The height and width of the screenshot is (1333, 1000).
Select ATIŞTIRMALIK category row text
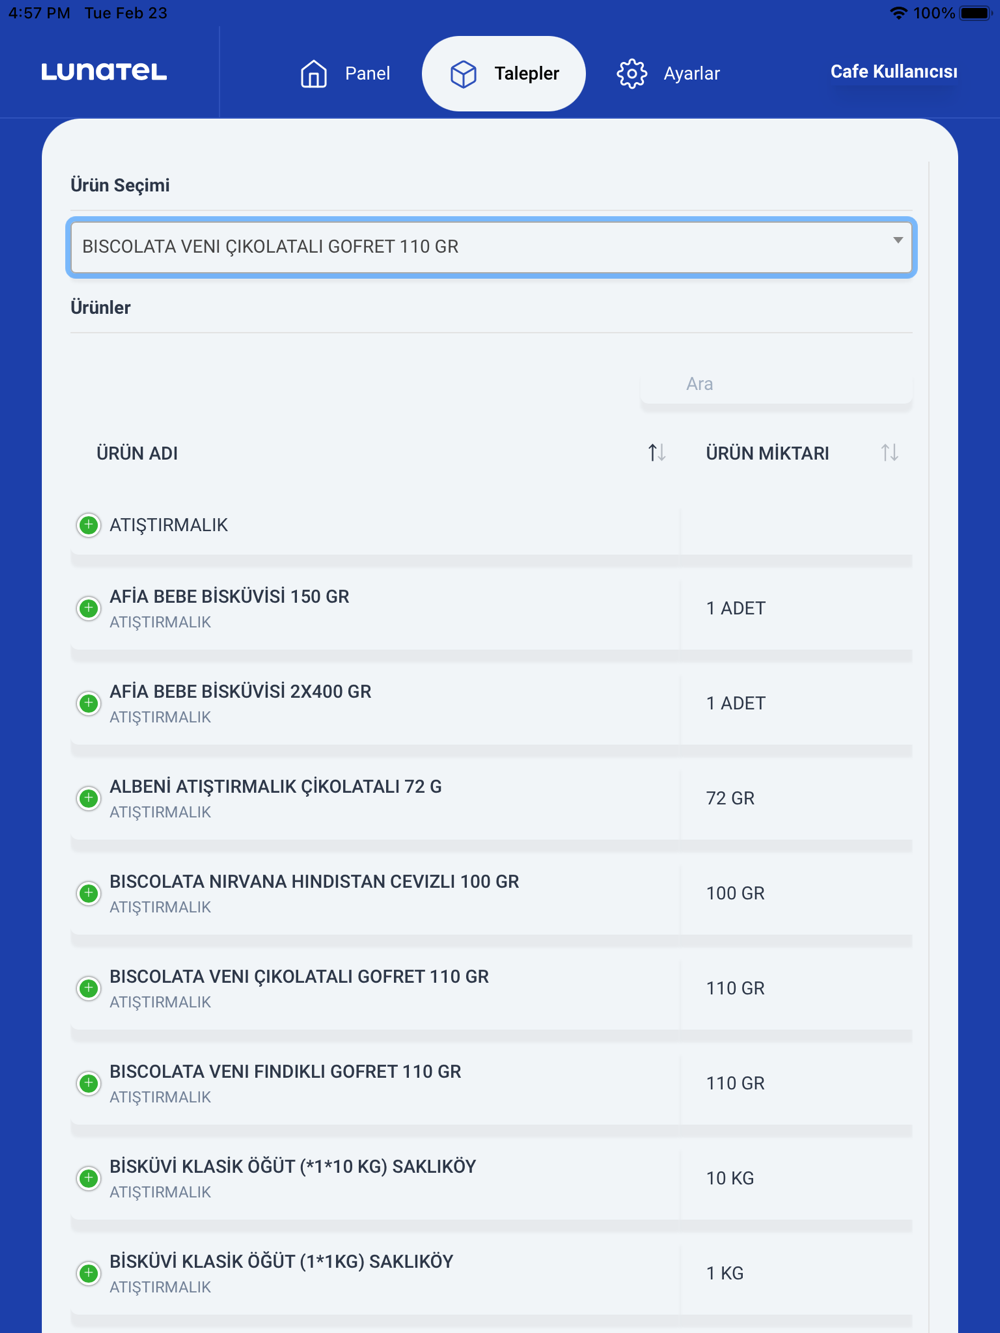pos(169,525)
